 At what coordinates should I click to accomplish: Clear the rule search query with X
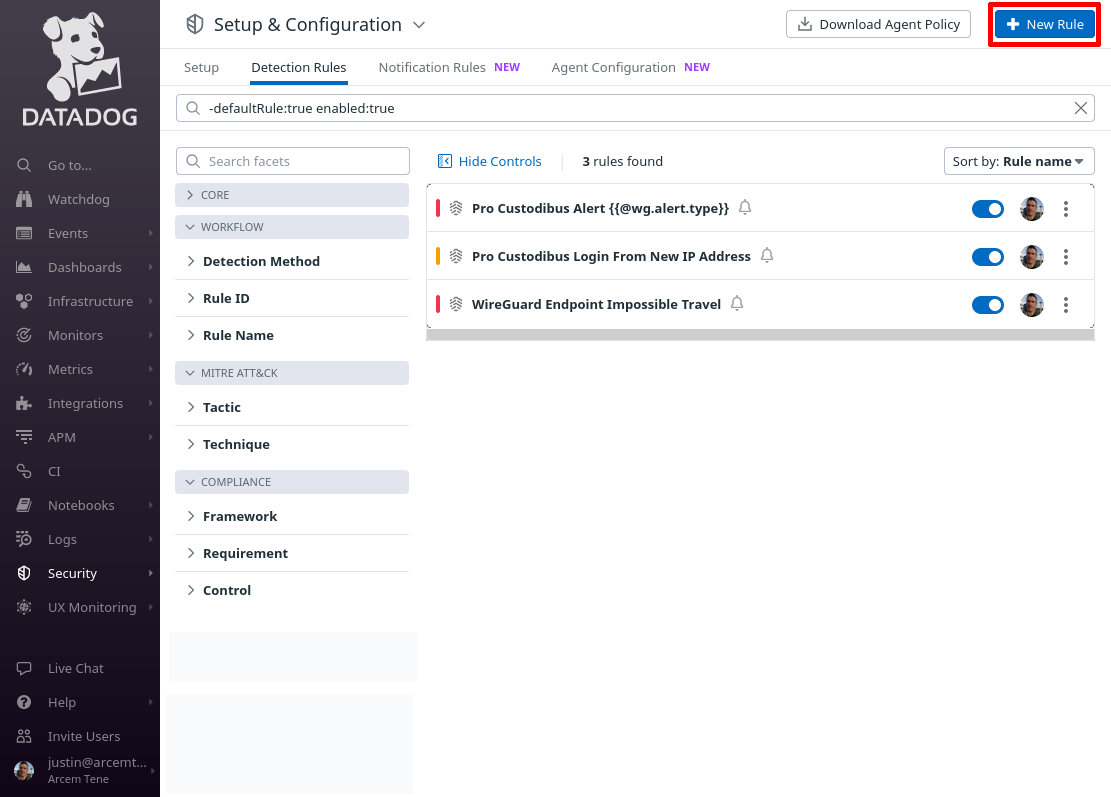1081,108
